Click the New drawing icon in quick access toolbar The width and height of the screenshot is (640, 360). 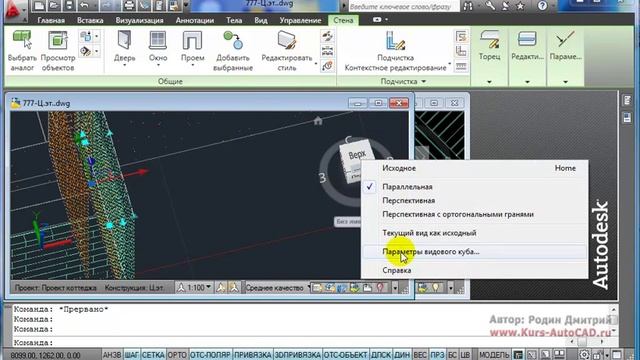pos(39,6)
